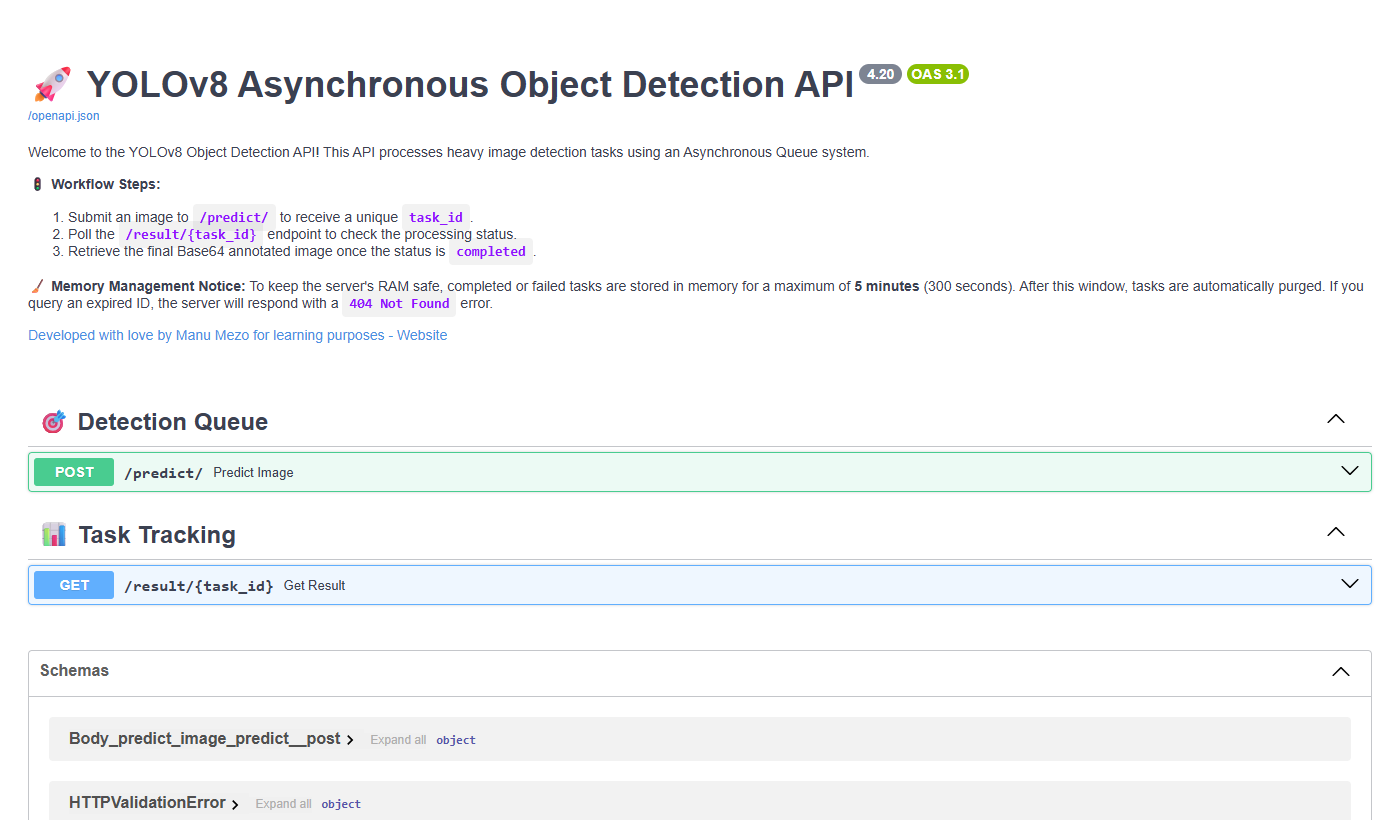Click the Get Result summary text

point(314,586)
